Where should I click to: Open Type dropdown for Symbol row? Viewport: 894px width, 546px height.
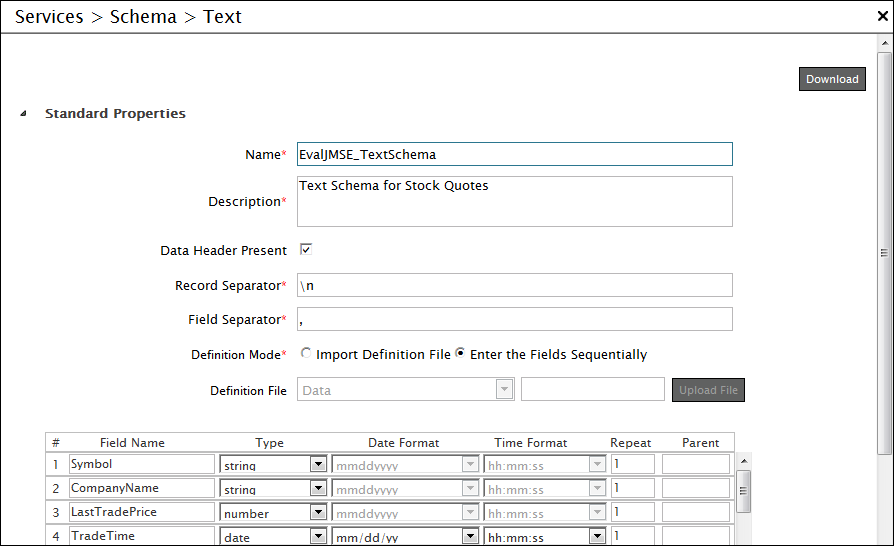[x=318, y=464]
